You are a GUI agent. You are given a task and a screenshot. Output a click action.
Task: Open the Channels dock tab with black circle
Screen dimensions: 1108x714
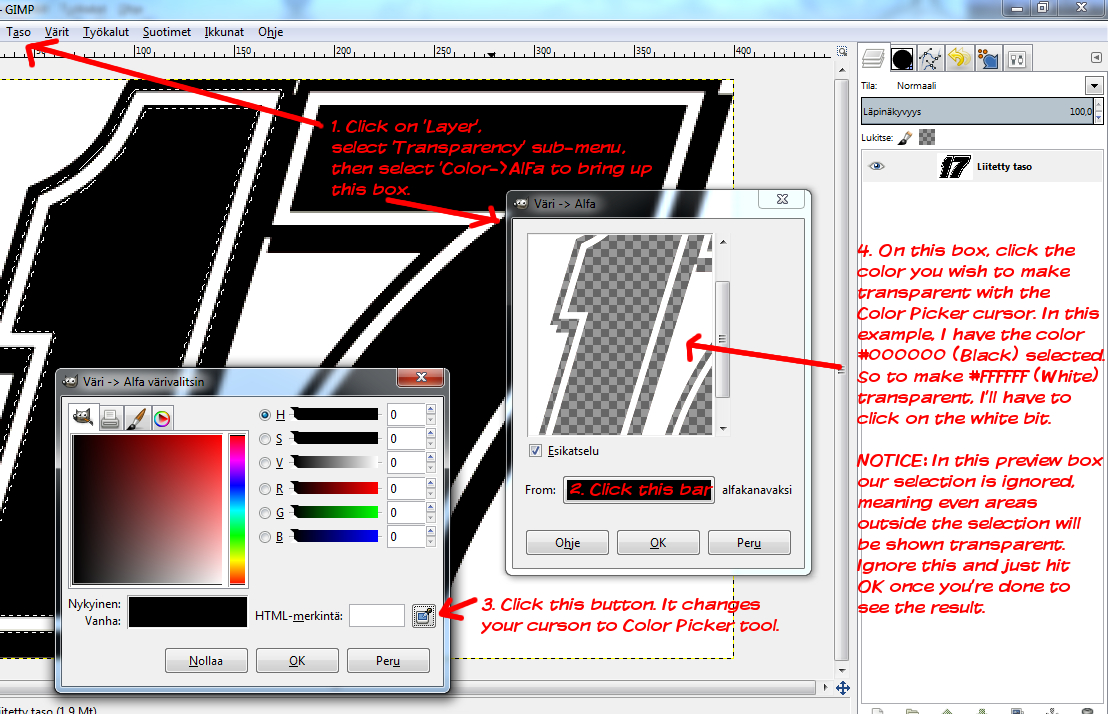tap(902, 59)
